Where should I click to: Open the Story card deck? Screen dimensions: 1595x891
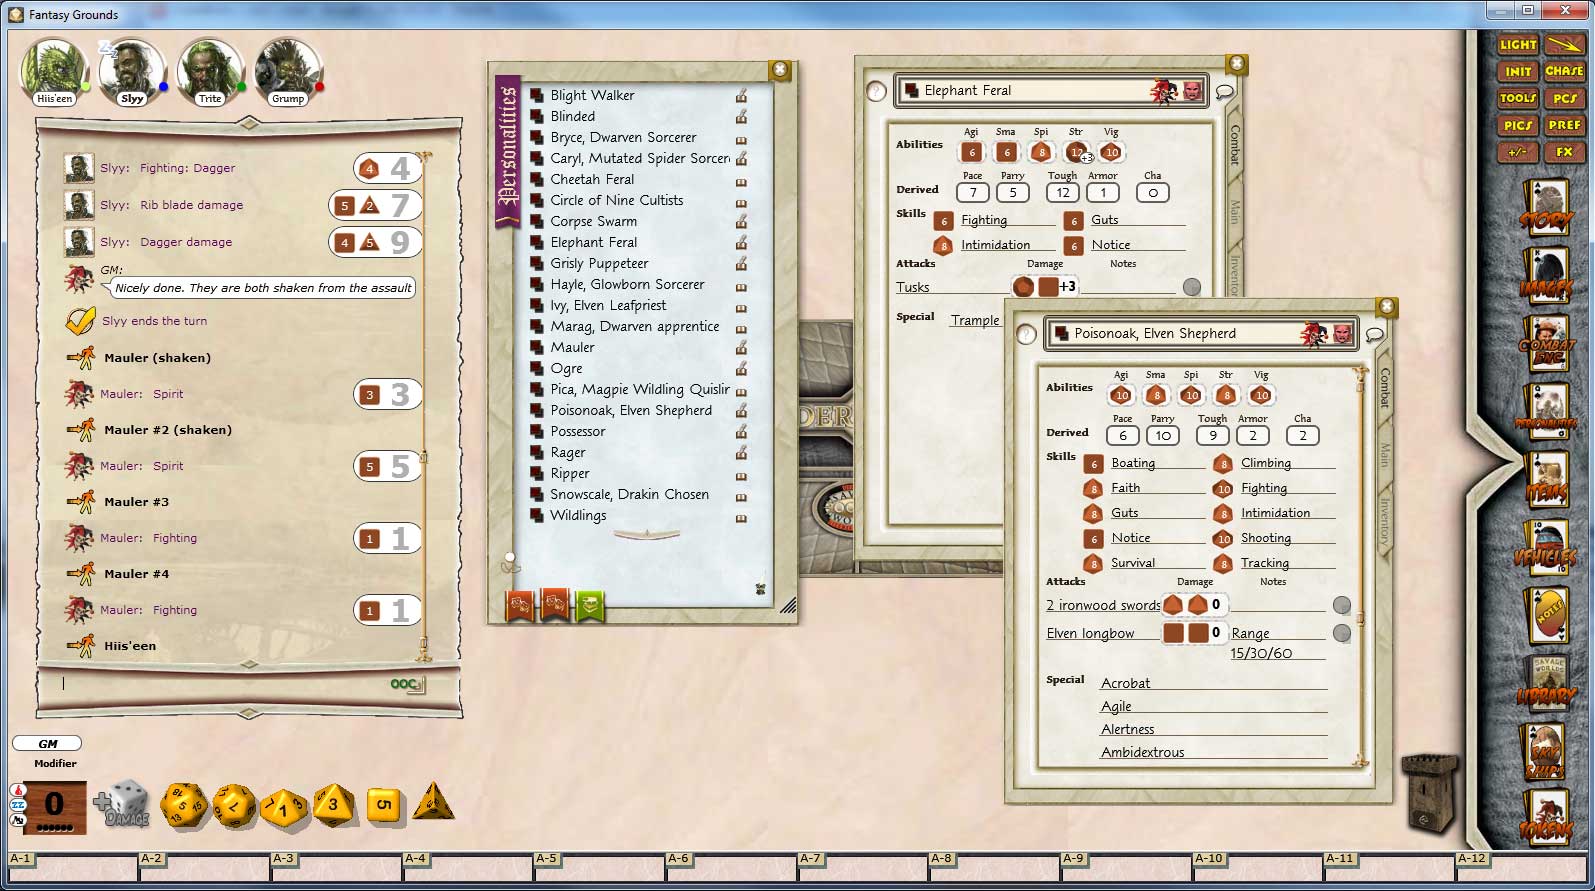click(1546, 208)
